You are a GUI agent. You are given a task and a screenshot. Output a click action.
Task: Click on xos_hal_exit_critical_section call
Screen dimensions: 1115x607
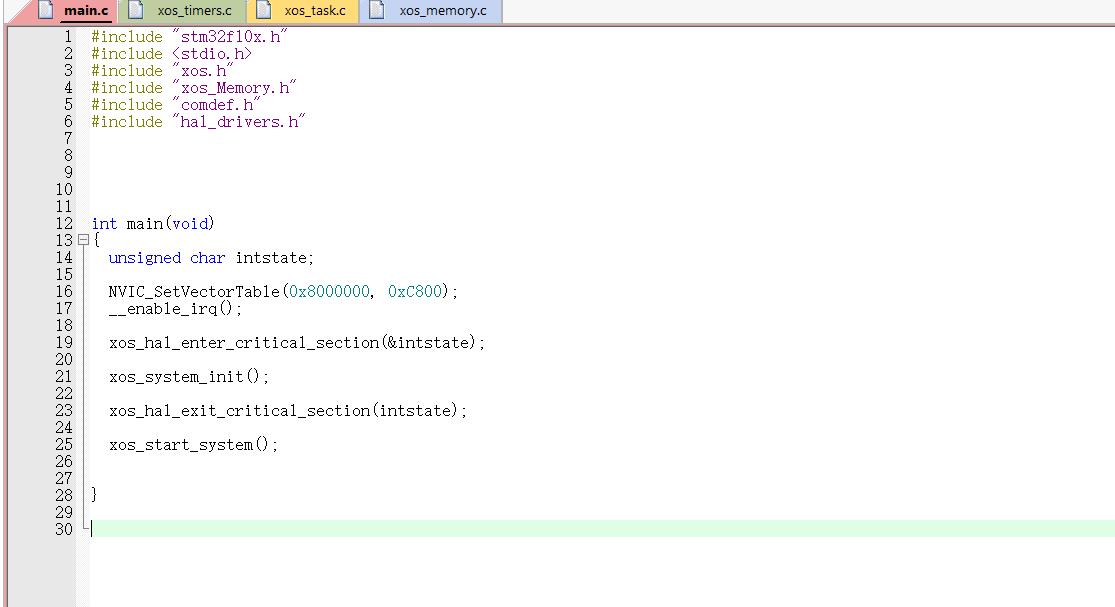pyautogui.click(x=288, y=411)
